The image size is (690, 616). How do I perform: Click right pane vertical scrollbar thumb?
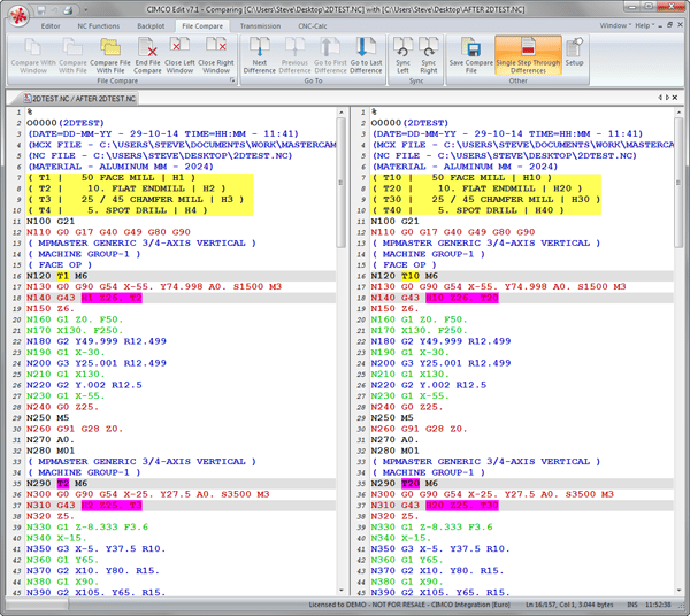[x=678, y=182]
